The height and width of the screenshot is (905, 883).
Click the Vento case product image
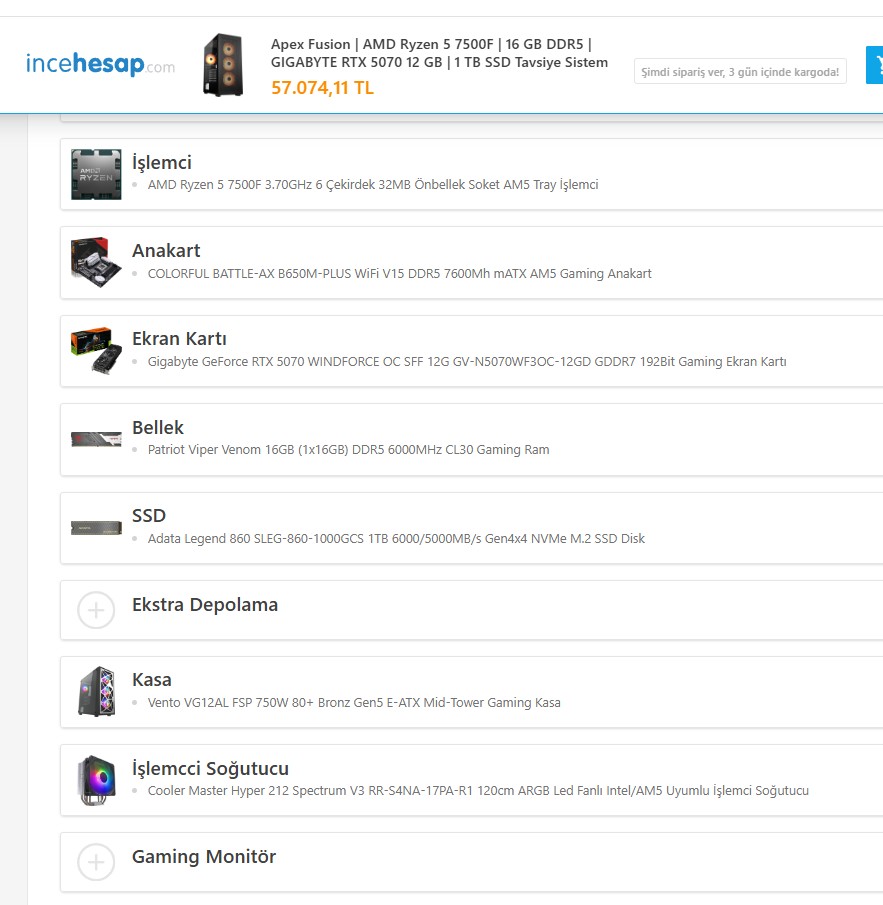96,691
